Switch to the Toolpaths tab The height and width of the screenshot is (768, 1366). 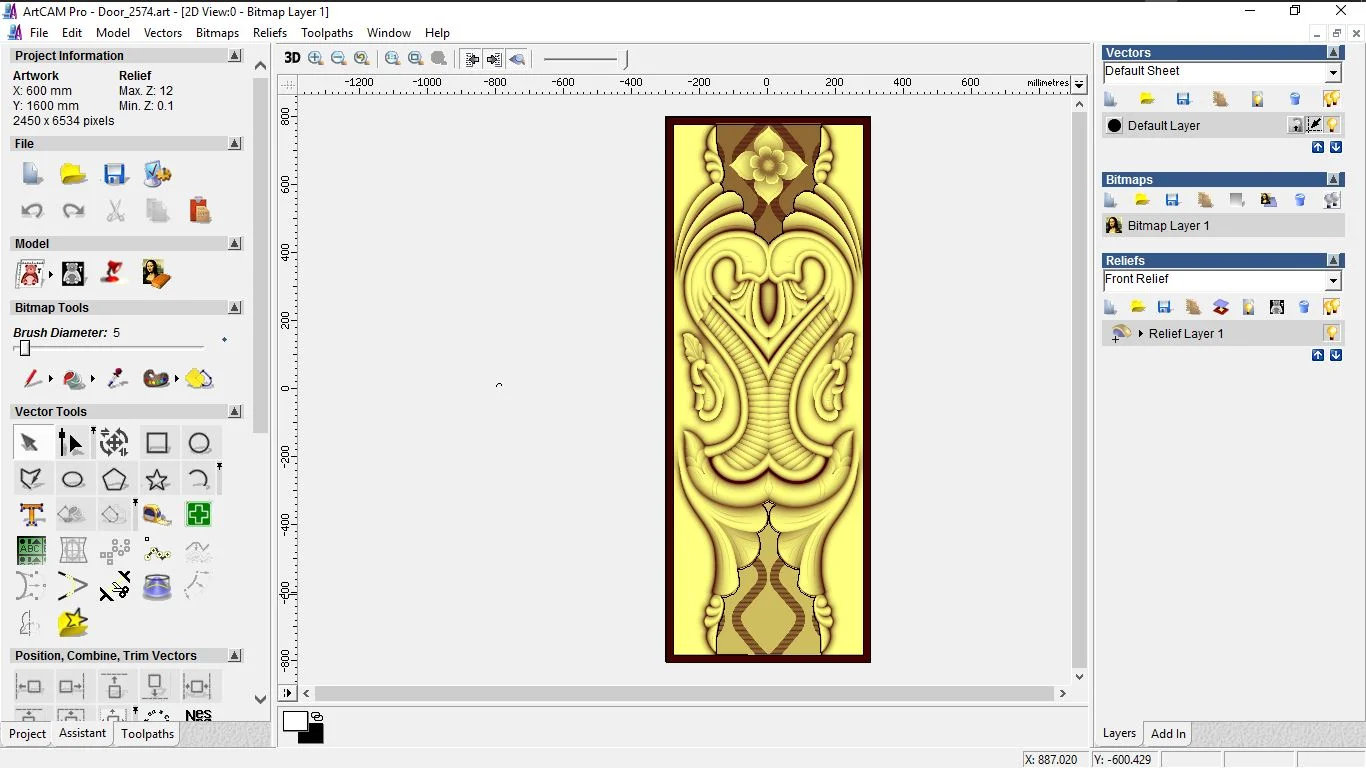click(x=147, y=734)
